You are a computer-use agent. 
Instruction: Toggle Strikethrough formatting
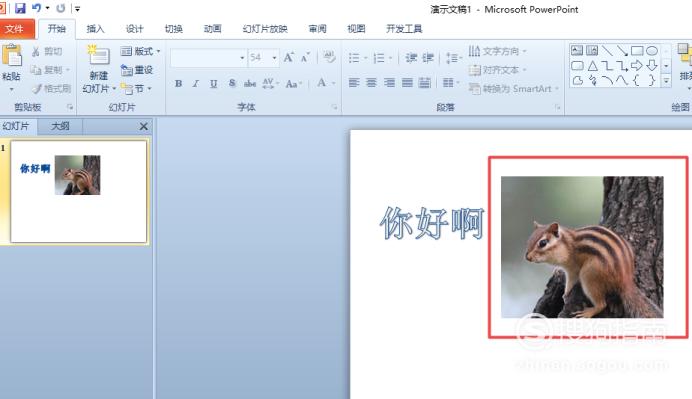point(250,83)
